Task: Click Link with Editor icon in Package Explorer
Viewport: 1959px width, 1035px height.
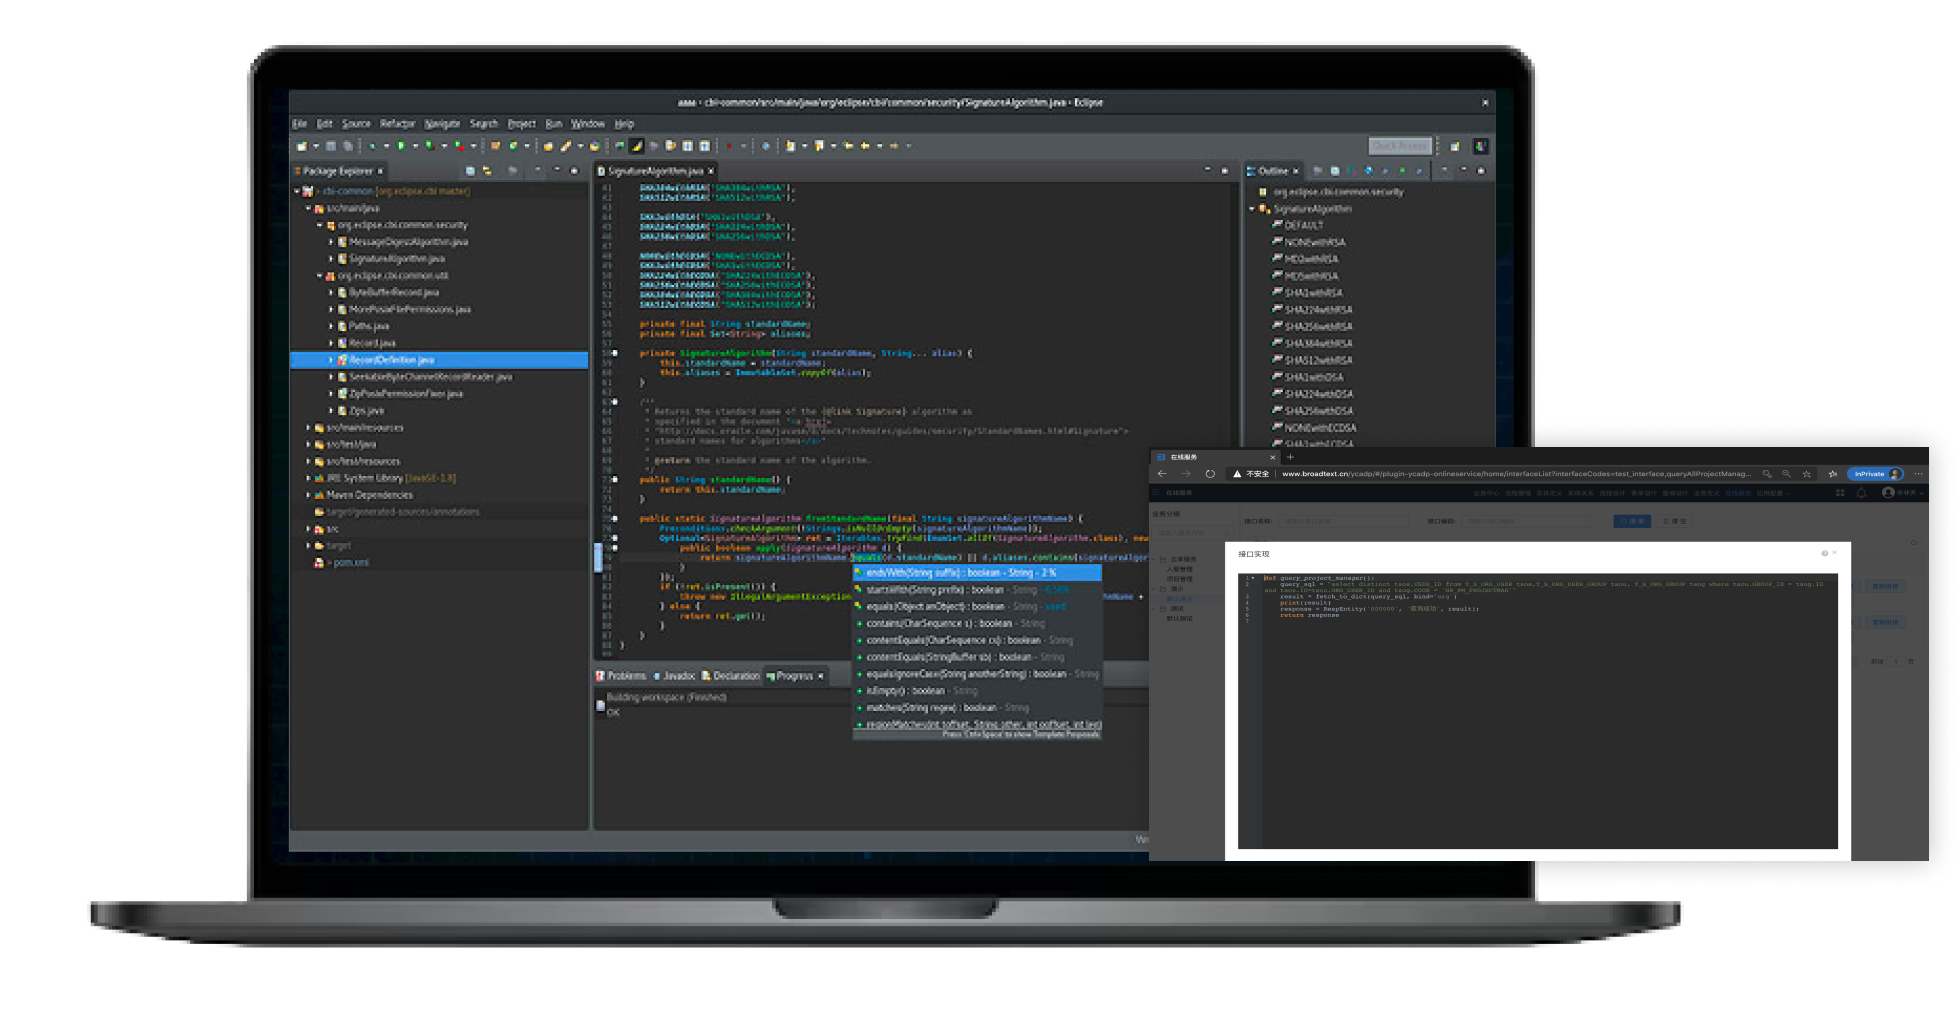Action: click(487, 171)
